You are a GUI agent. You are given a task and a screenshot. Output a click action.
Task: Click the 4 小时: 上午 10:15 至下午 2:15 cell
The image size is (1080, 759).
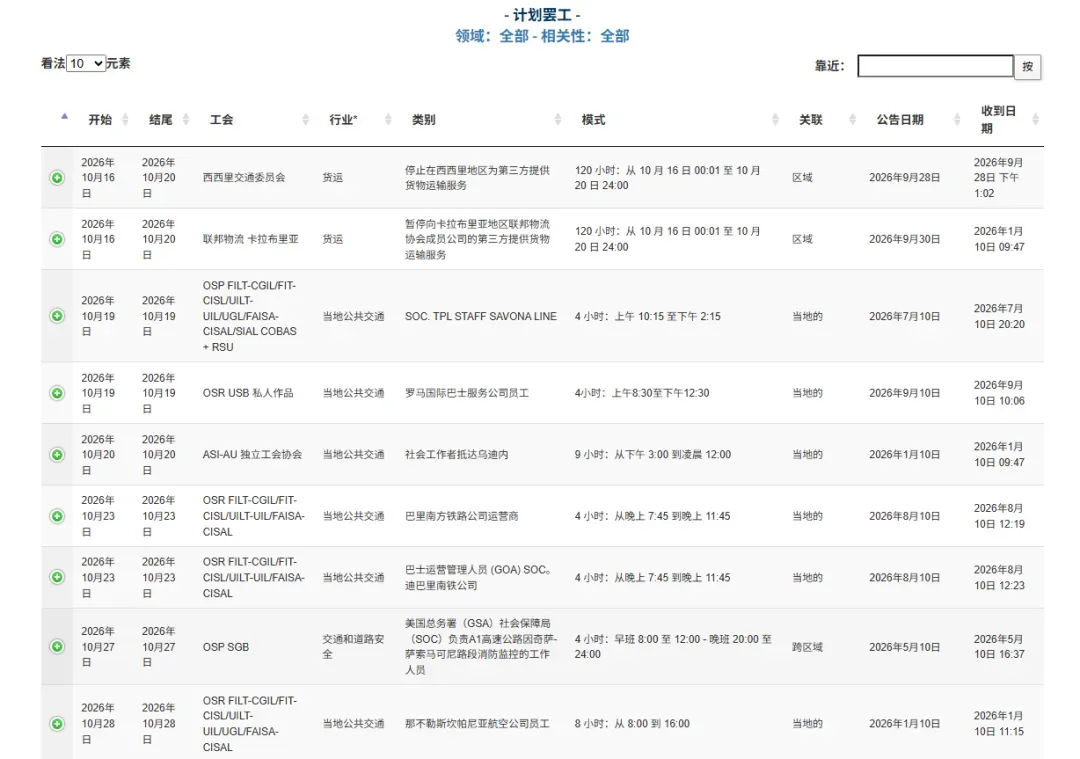click(x=647, y=316)
